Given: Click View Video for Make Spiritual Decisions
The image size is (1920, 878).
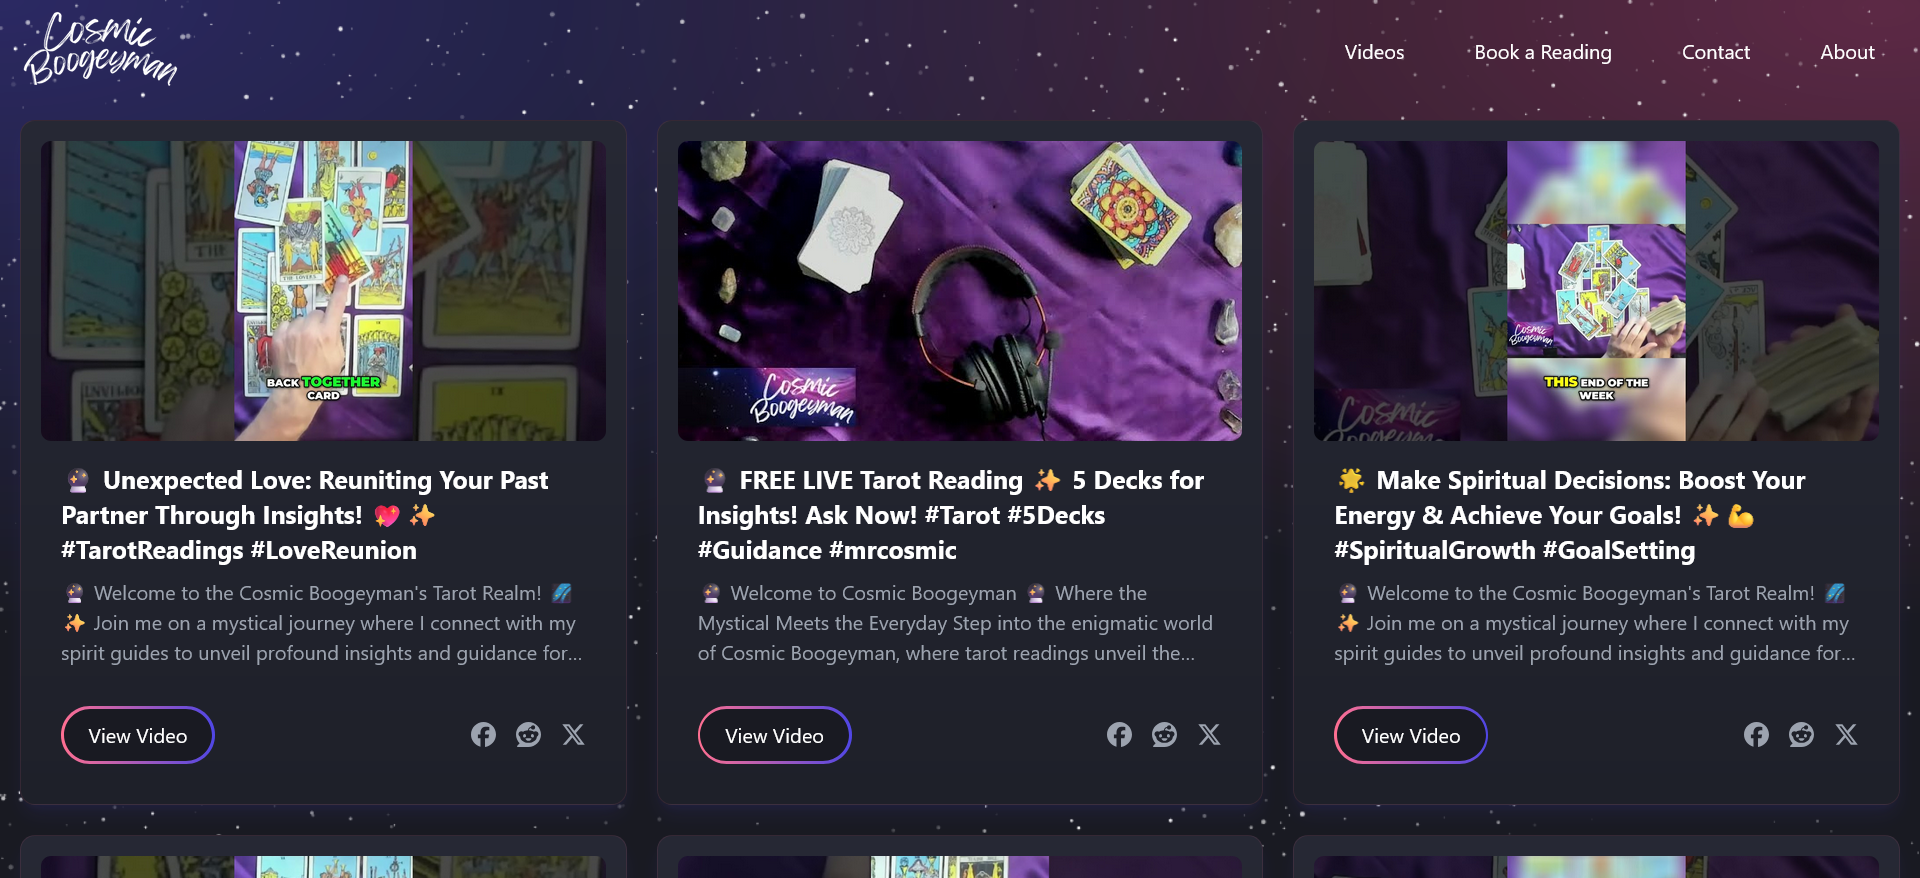Looking at the screenshot, I should pyautogui.click(x=1410, y=735).
